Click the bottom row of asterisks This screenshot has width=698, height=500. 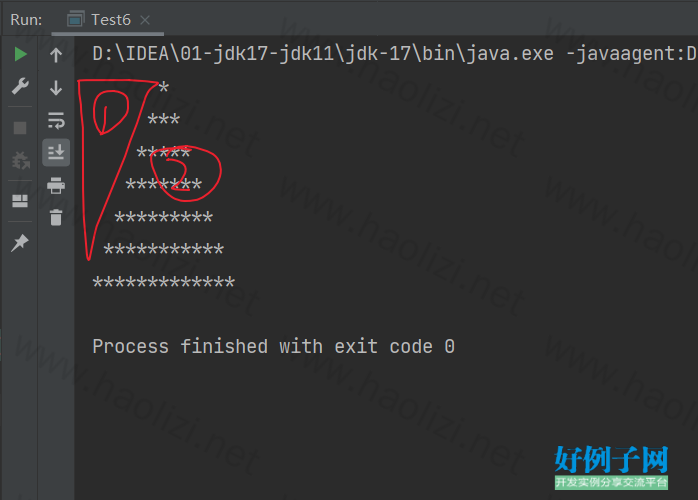pyautogui.click(x=163, y=282)
